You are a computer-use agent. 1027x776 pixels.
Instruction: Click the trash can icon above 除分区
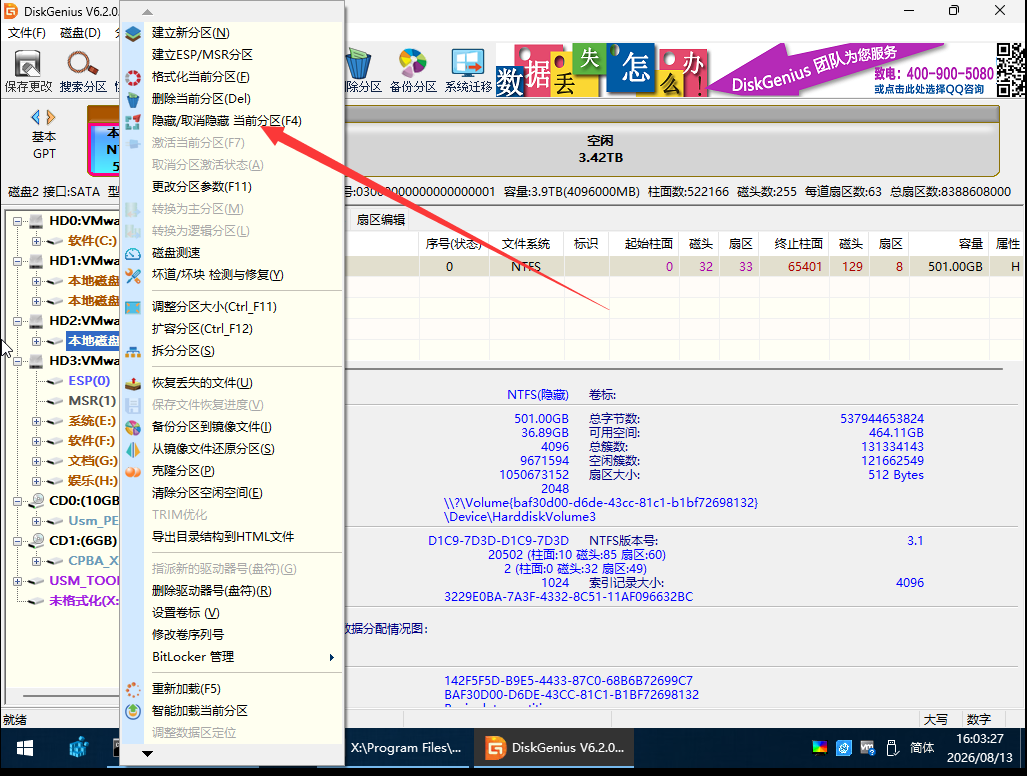(359, 64)
